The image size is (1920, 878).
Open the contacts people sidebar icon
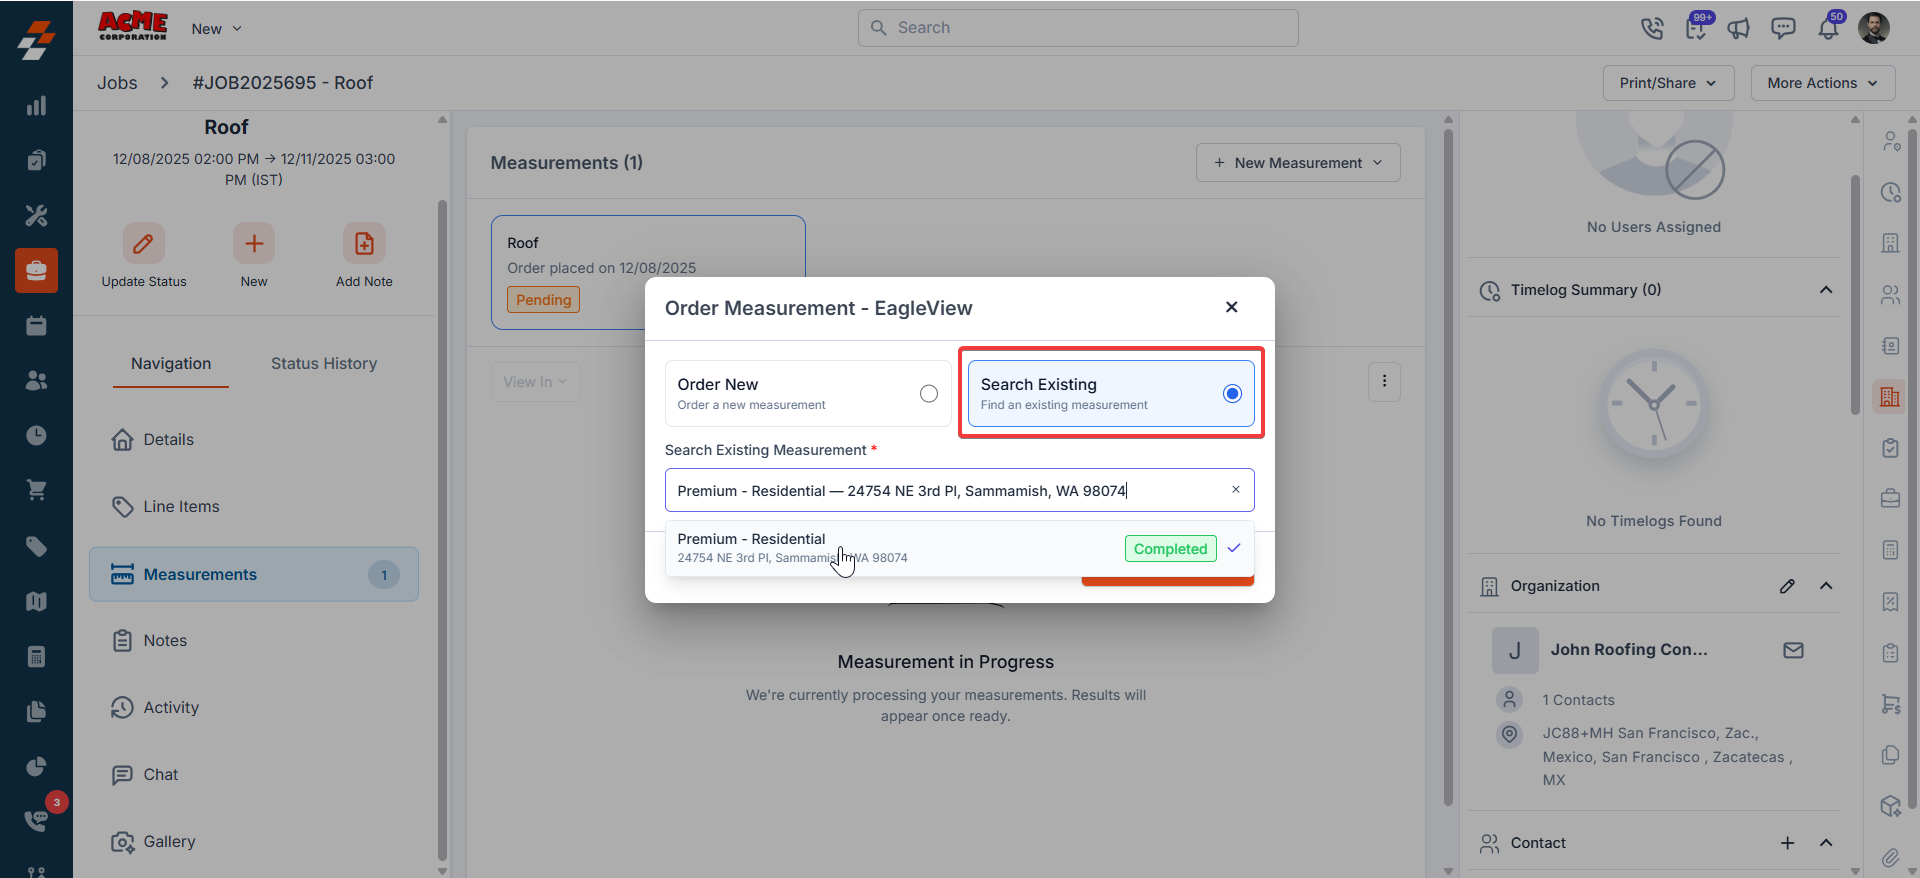point(36,380)
